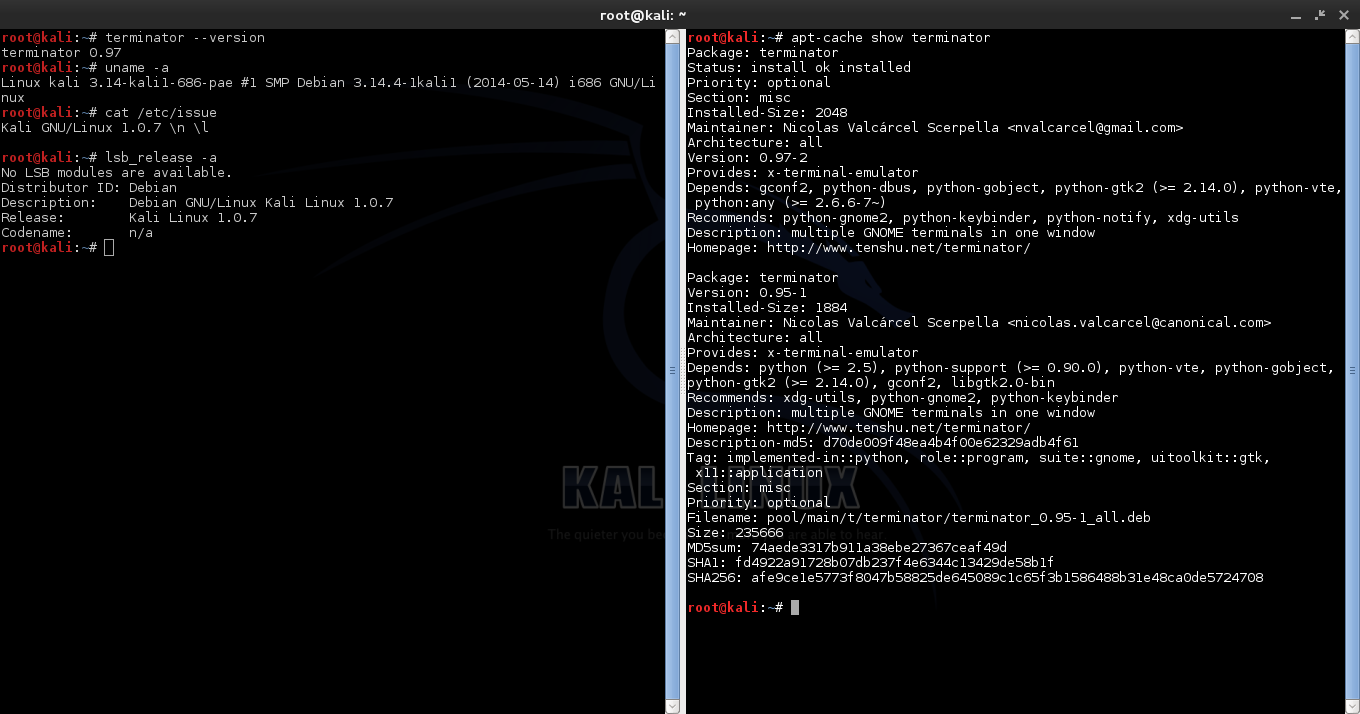Click the 'Codename: n/a' line

(77, 233)
